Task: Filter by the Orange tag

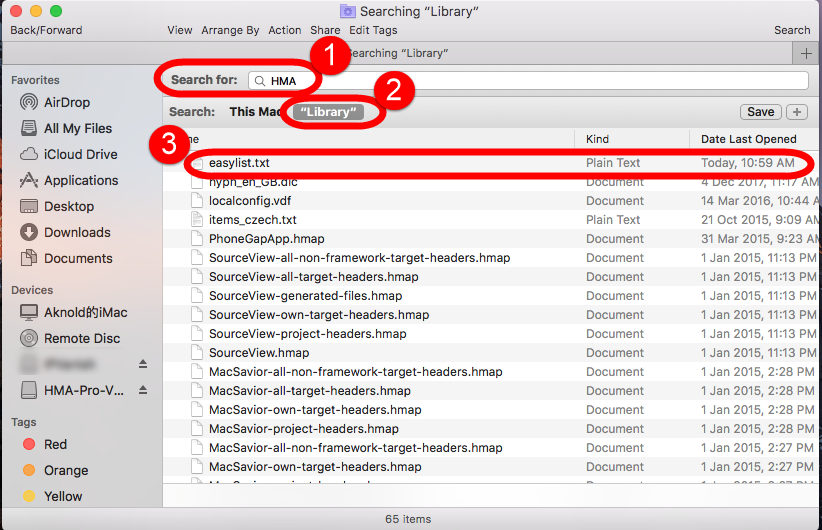Action: [65, 470]
